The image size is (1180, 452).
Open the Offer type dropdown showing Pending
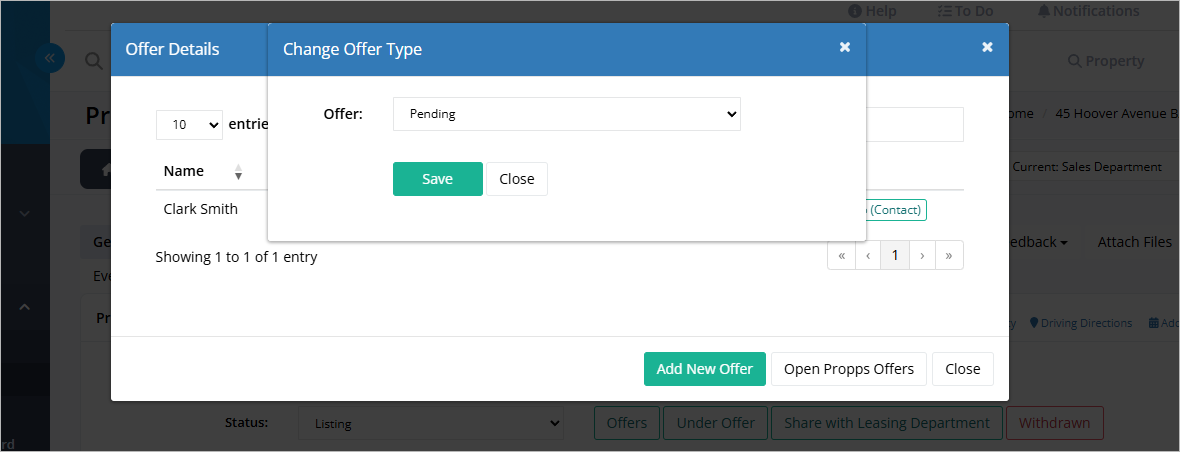click(x=567, y=114)
